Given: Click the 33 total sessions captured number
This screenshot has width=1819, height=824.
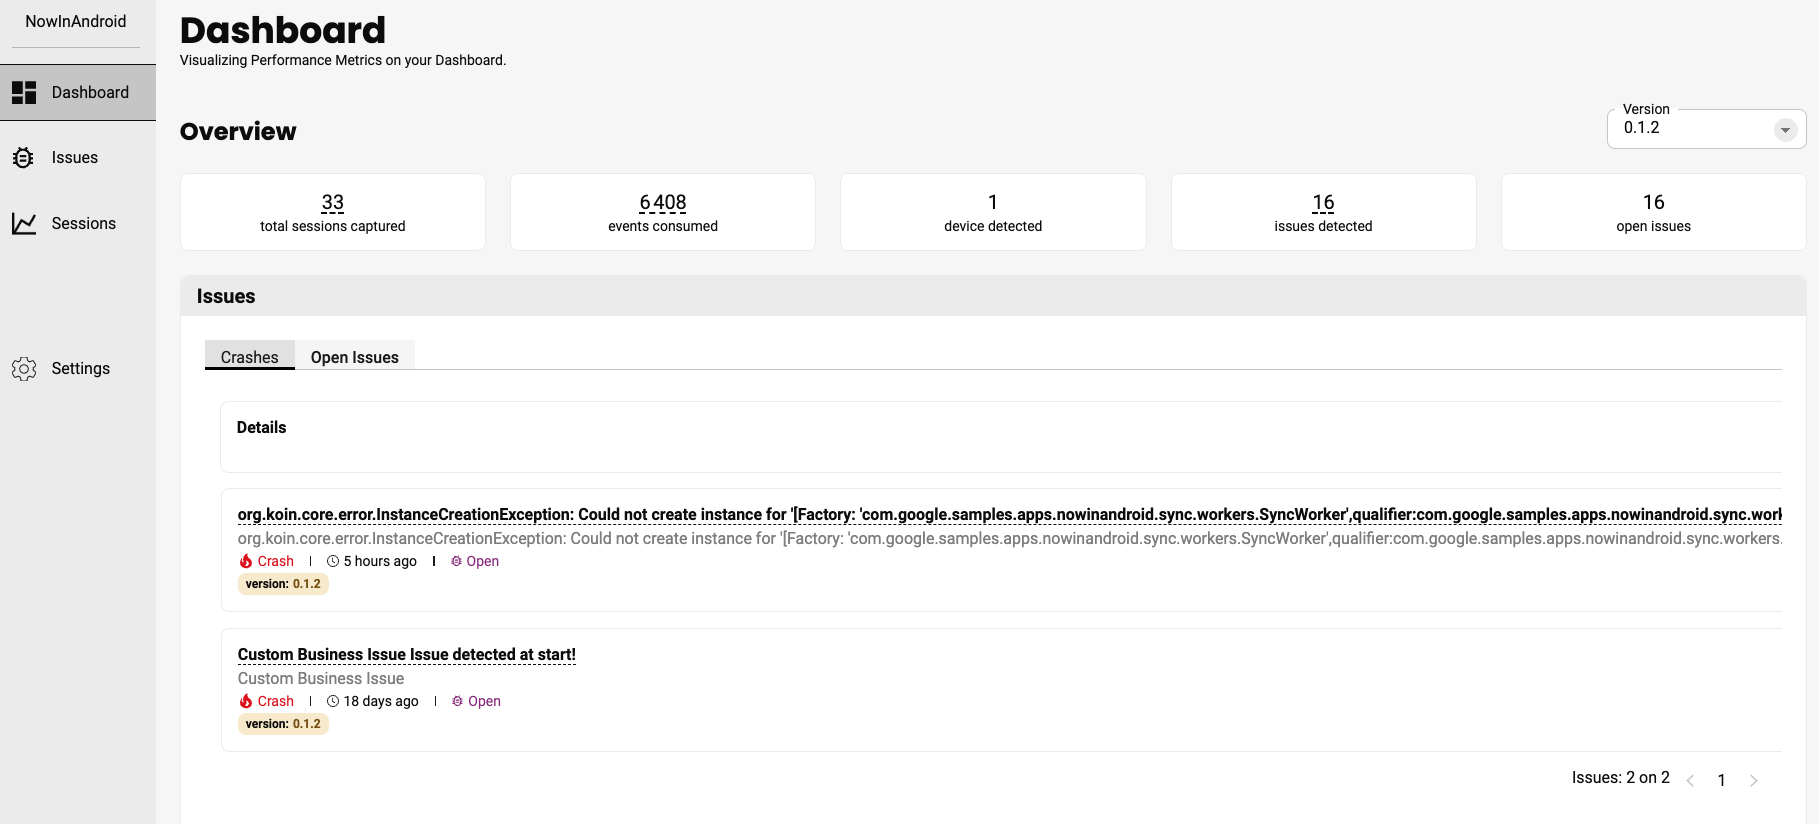Looking at the screenshot, I should [333, 203].
